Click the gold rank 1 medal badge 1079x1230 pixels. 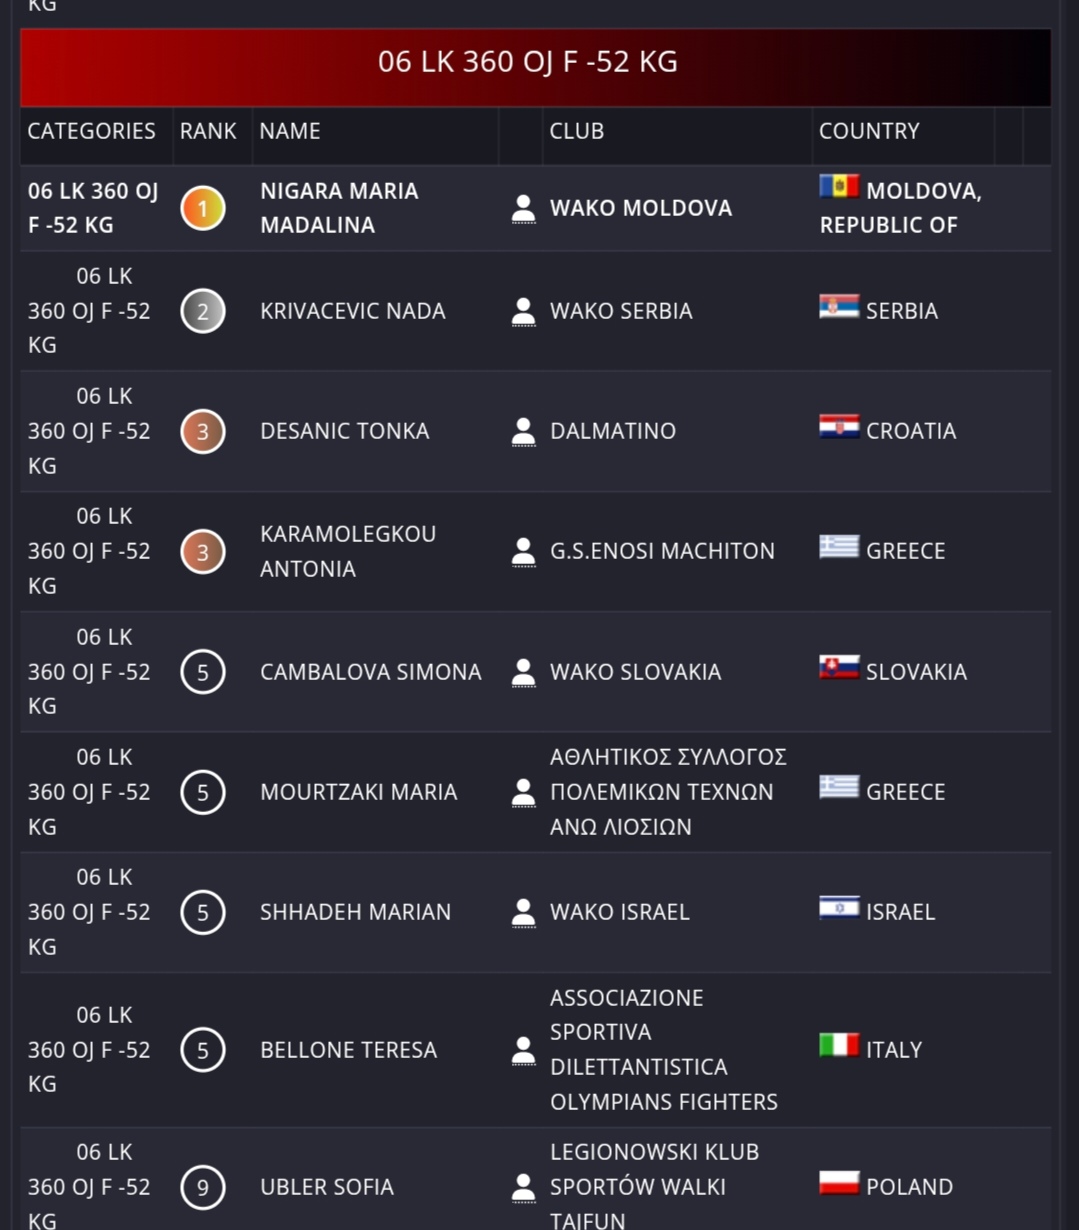(203, 209)
